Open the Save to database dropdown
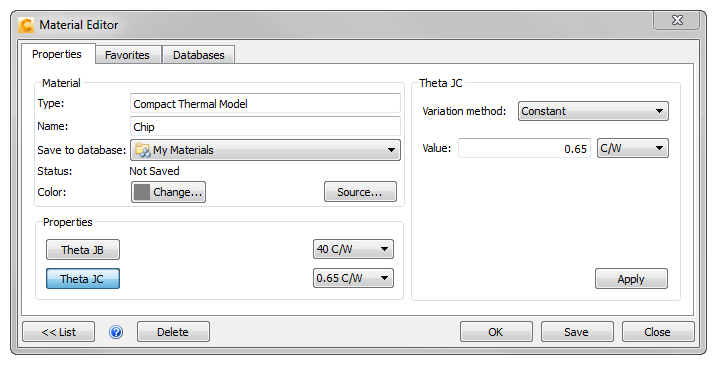The image size is (717, 365). point(265,150)
